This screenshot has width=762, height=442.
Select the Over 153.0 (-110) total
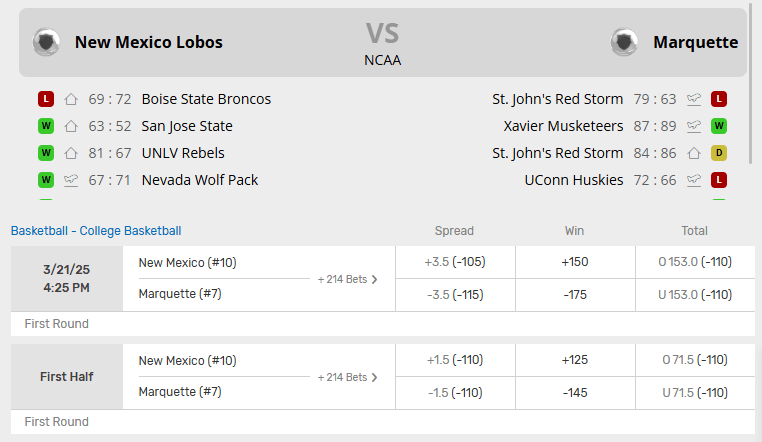tap(694, 263)
